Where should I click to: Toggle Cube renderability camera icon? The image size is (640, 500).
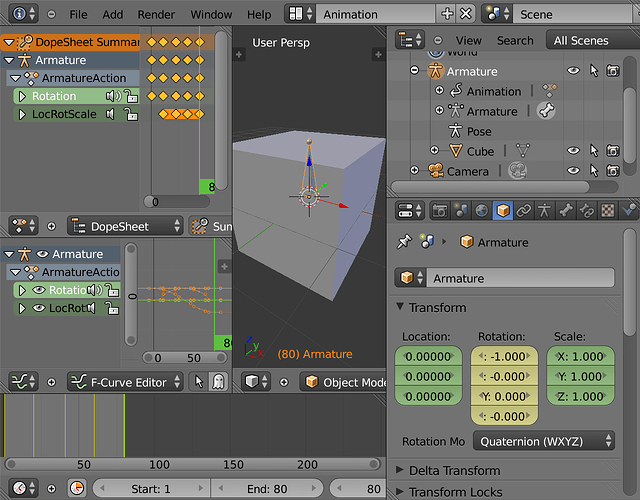613,151
